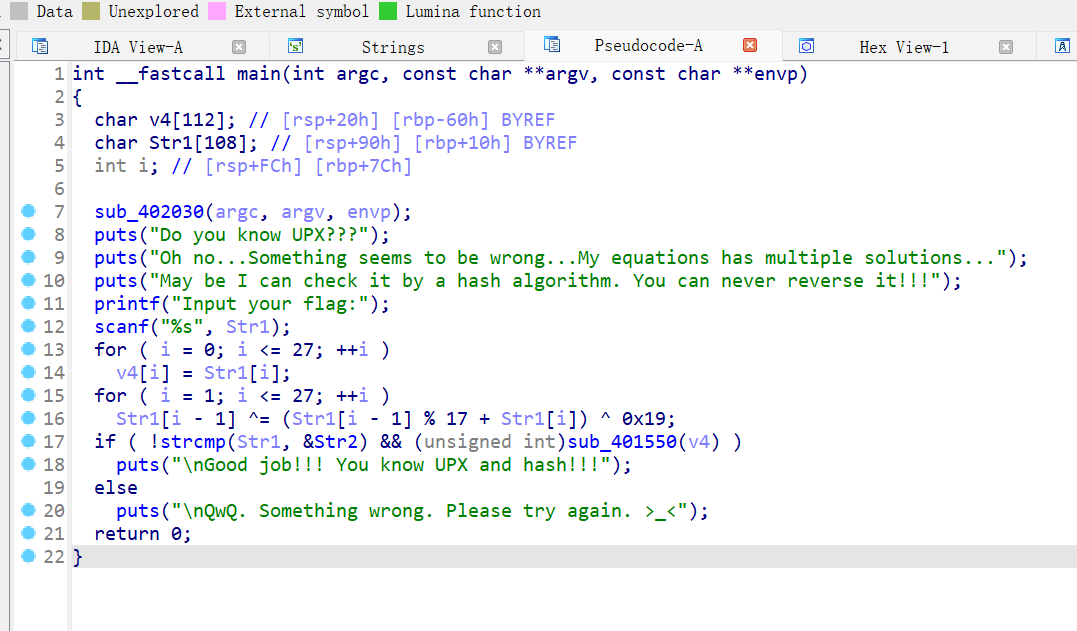
Task: Toggle breakpoint dot on line 12
Action: tap(28, 326)
